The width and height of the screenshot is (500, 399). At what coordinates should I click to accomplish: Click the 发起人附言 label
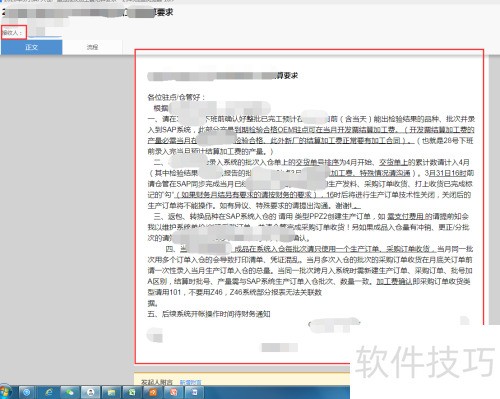coord(157,382)
